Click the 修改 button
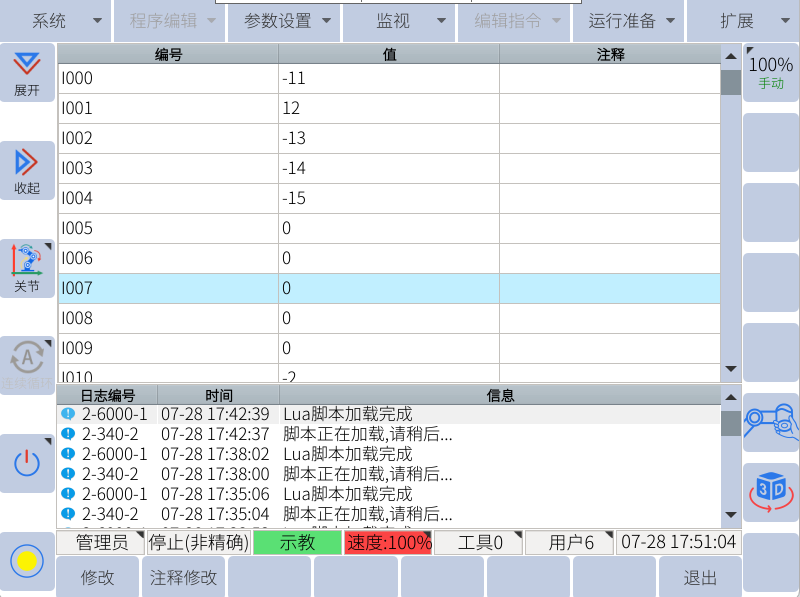This screenshot has width=800, height=597. coord(97,578)
